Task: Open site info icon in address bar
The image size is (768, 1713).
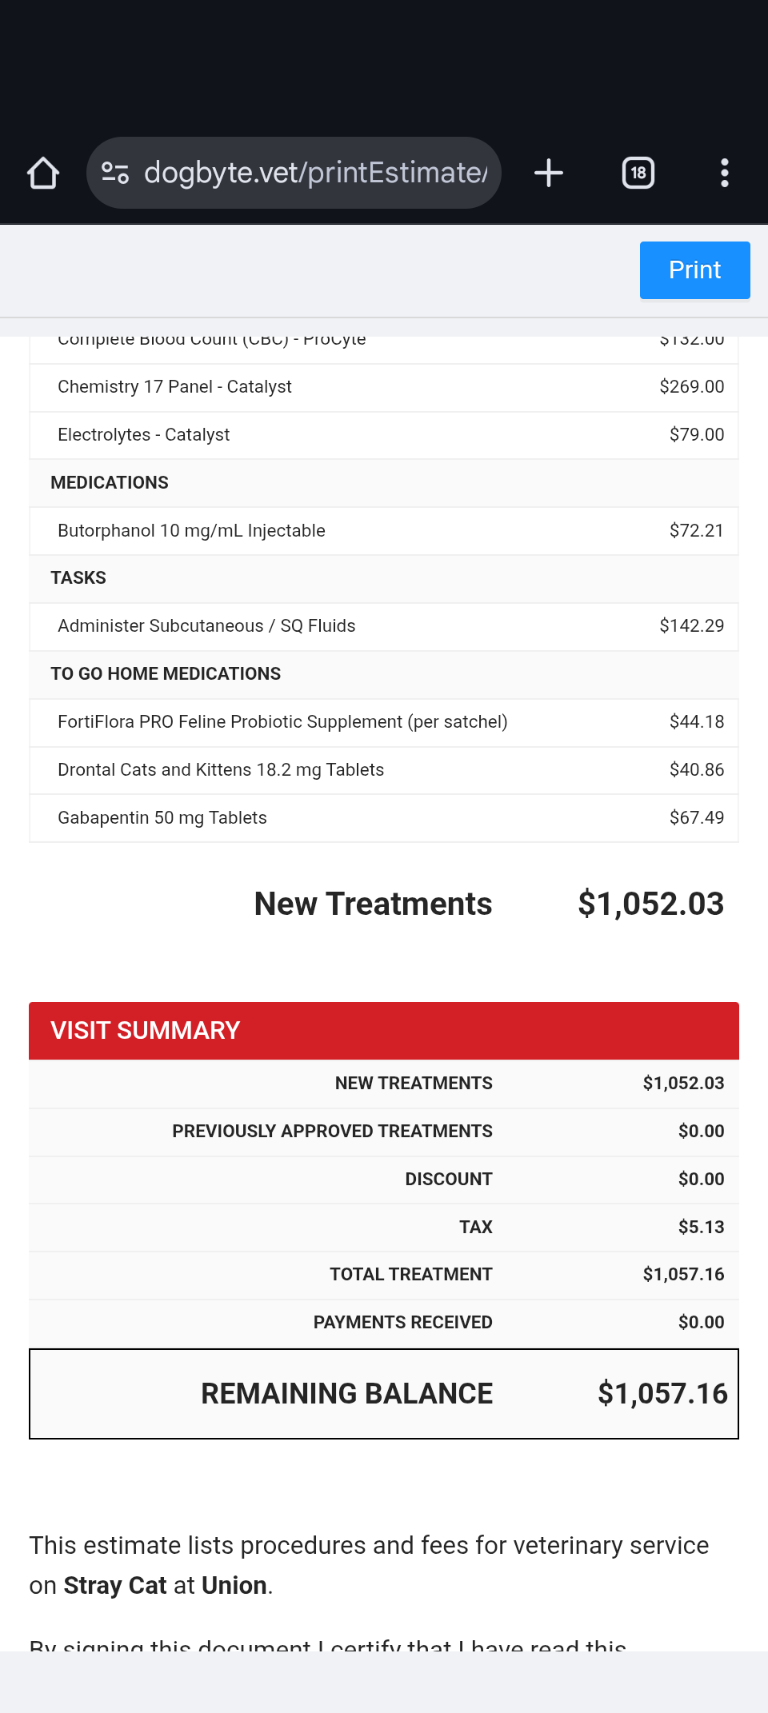Action: click(x=116, y=173)
